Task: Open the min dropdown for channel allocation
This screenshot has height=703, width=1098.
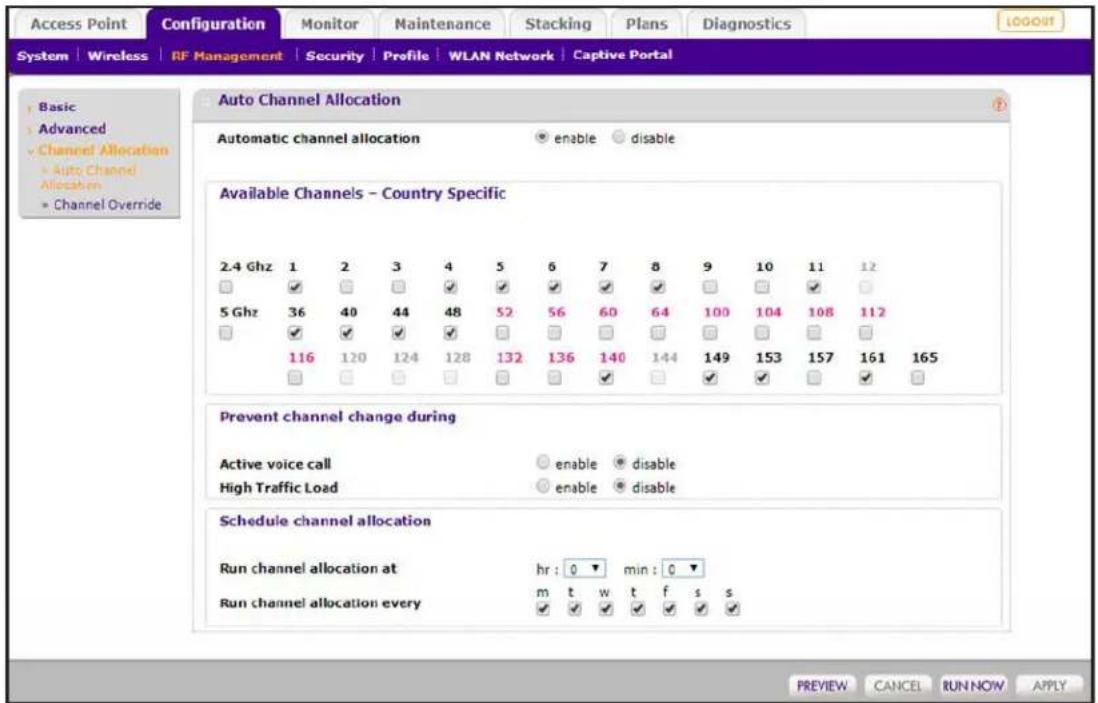Action: (x=683, y=569)
